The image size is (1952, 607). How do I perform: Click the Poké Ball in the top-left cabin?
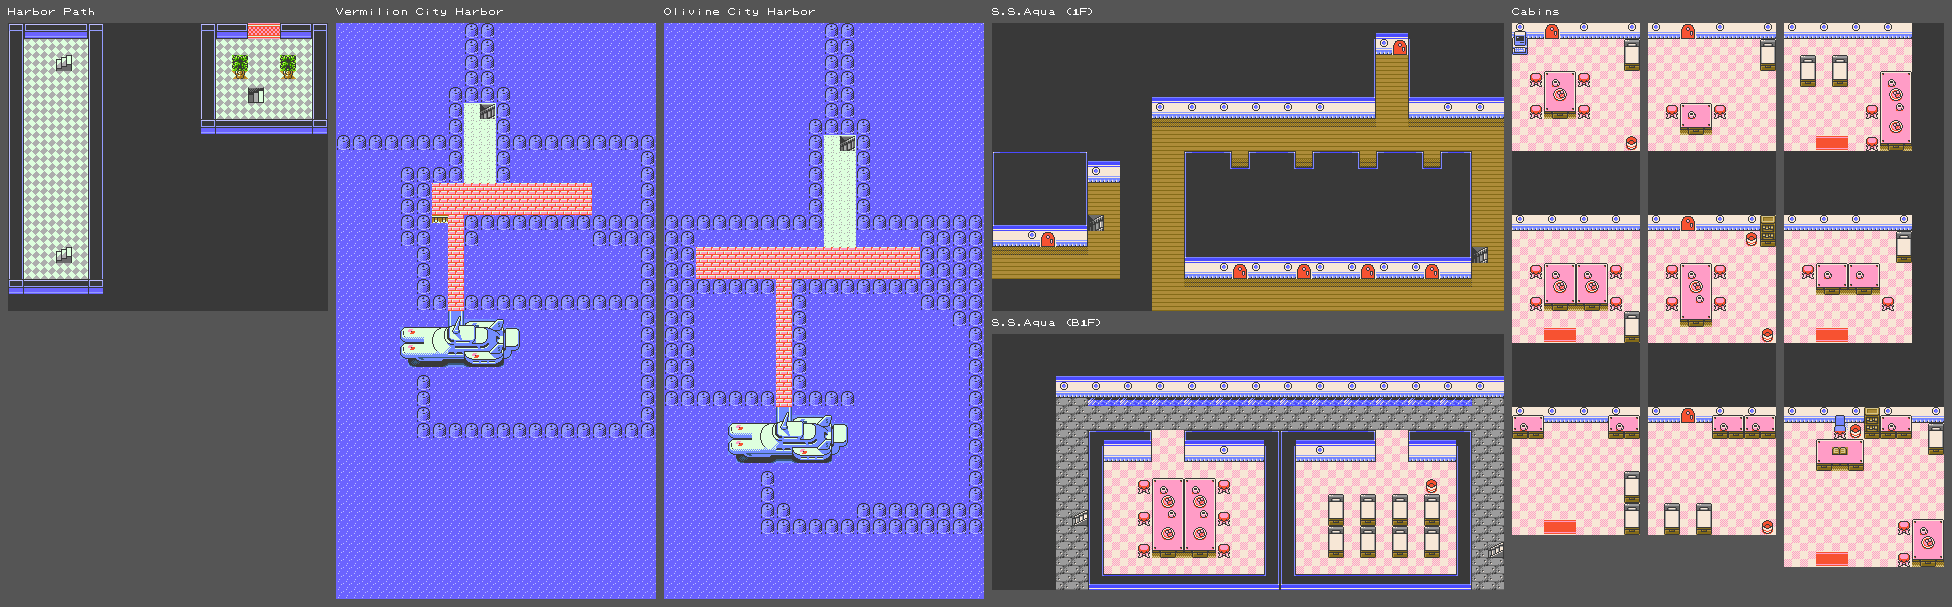point(1632,143)
